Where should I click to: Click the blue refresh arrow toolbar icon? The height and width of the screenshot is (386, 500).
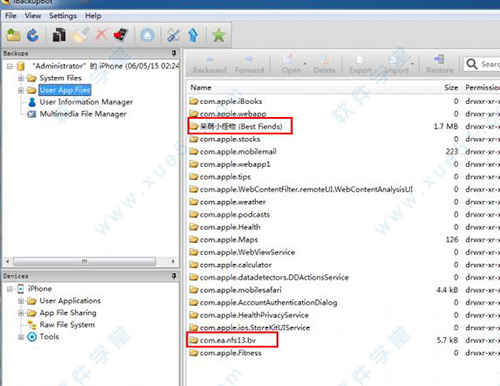(33, 35)
